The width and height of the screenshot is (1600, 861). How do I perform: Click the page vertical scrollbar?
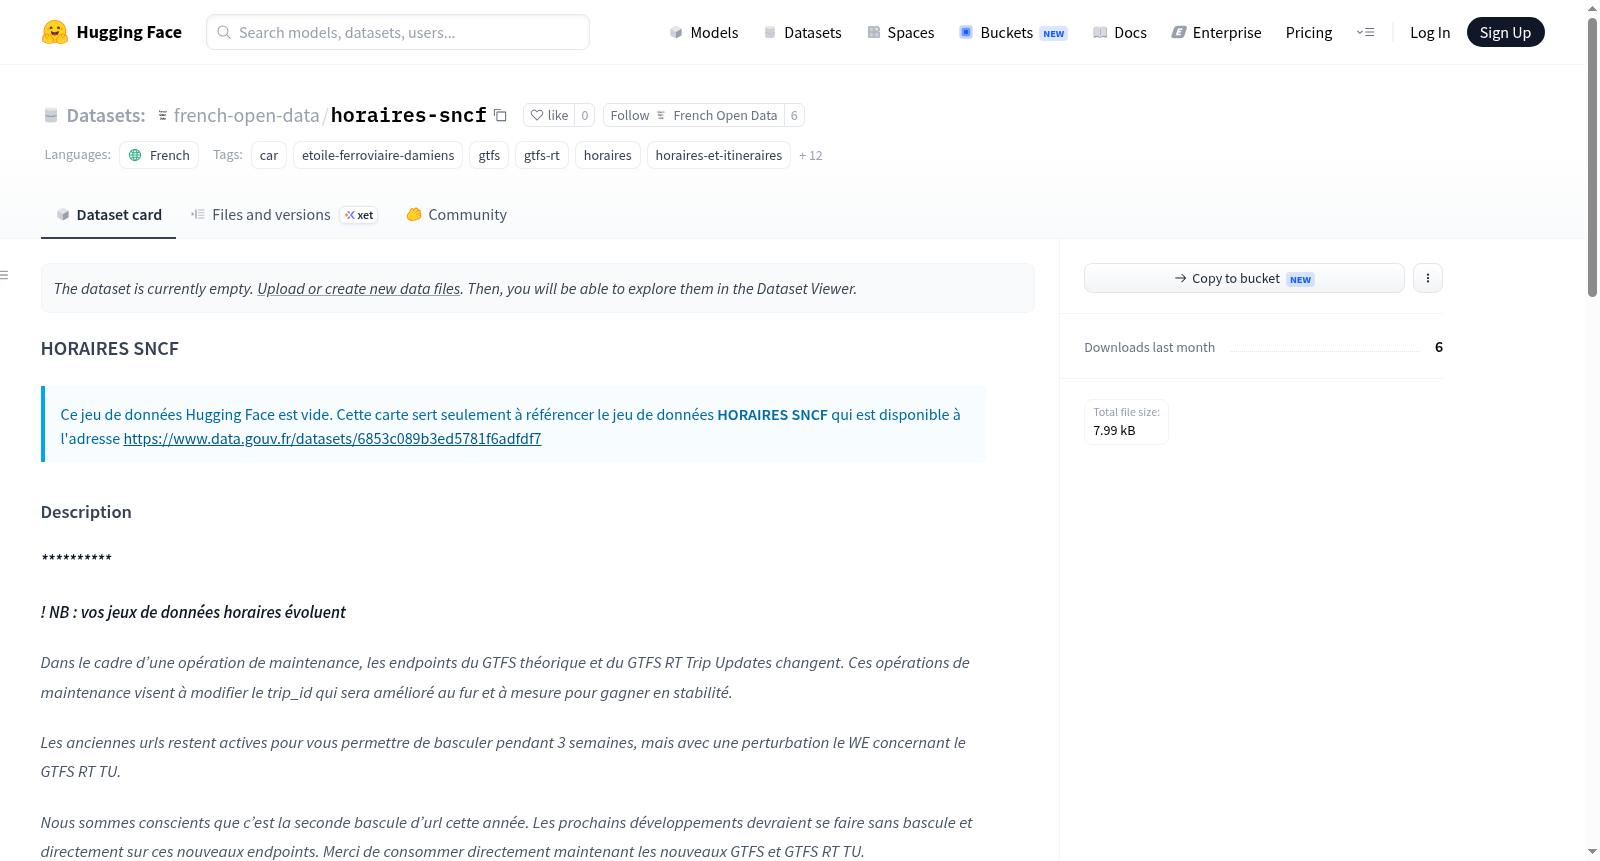(1592, 157)
